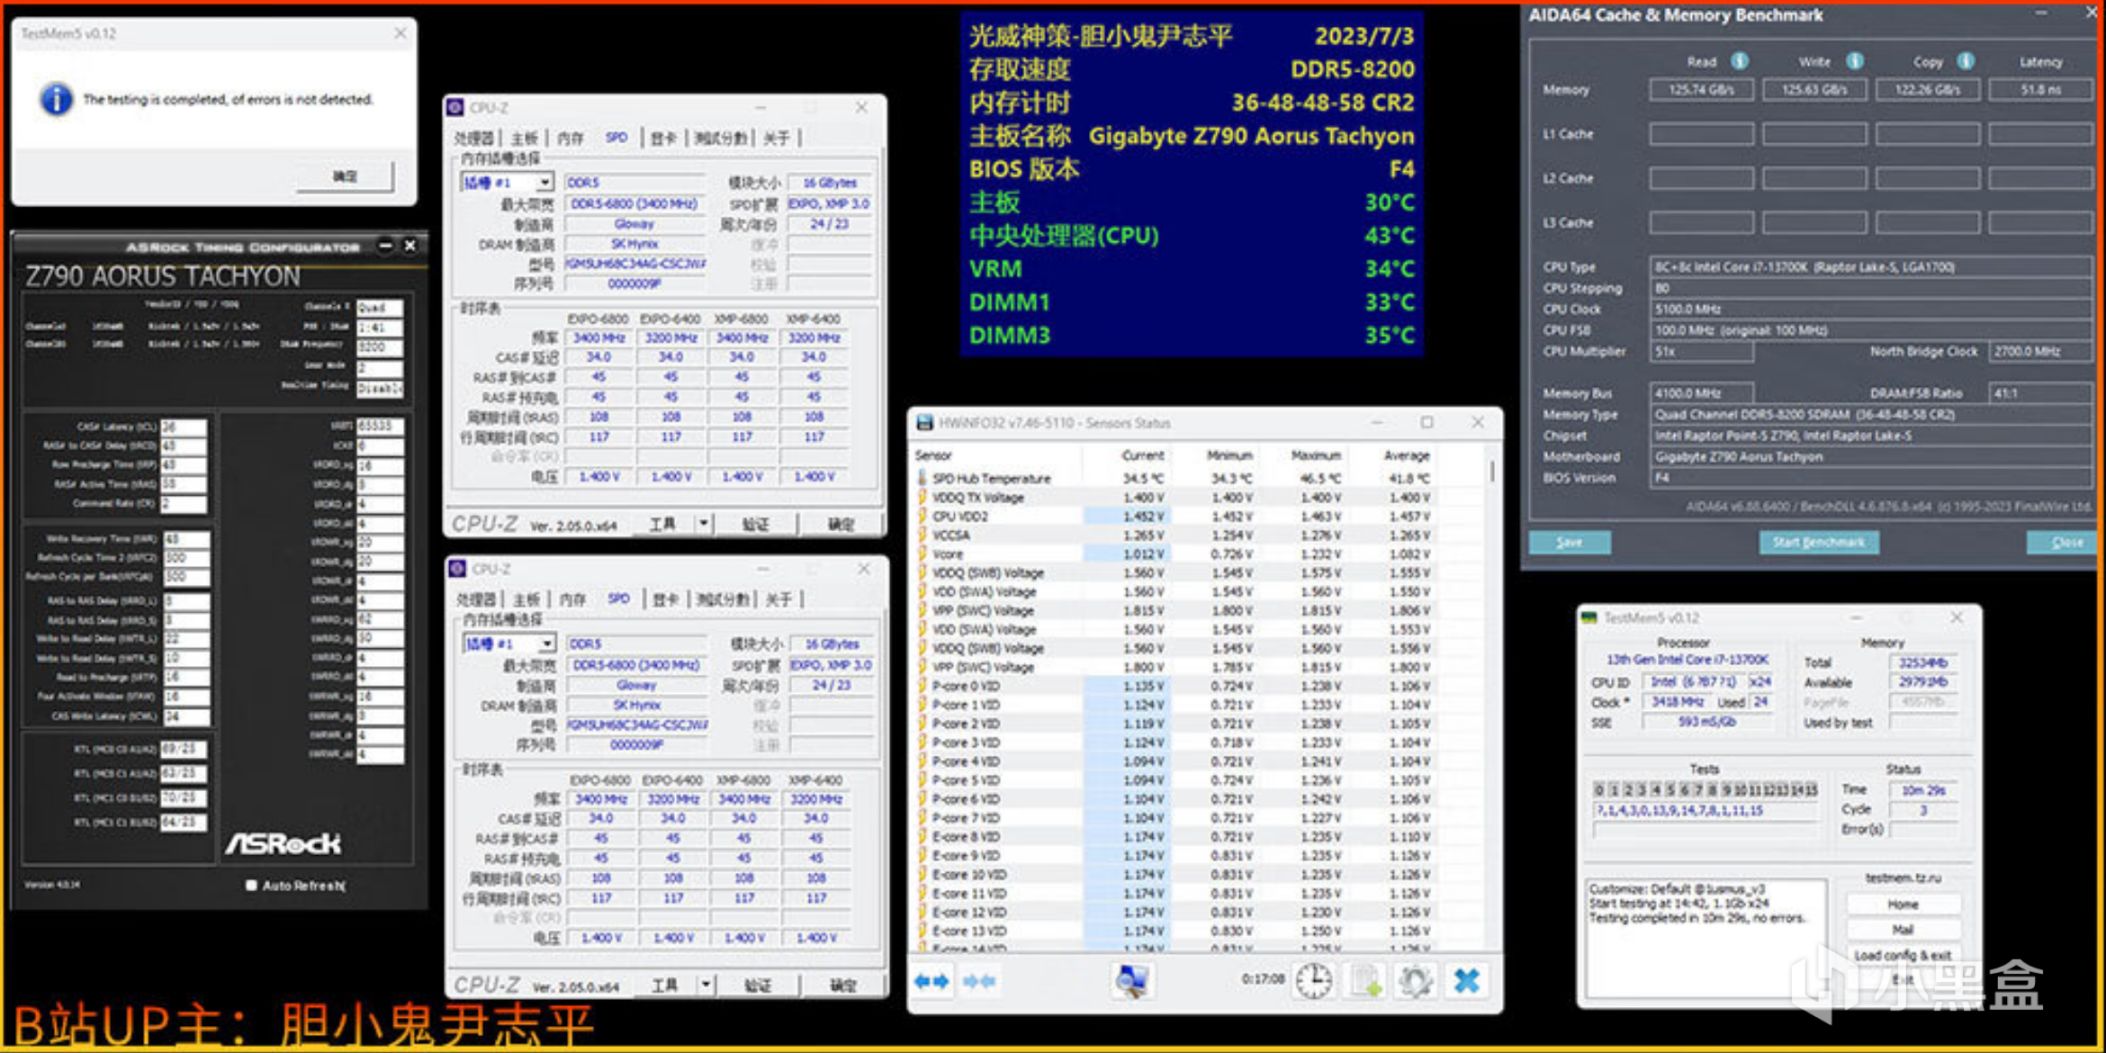The width and height of the screenshot is (2106, 1053).
Task: Click sensor icon beside Vcore row
Action: [922, 554]
